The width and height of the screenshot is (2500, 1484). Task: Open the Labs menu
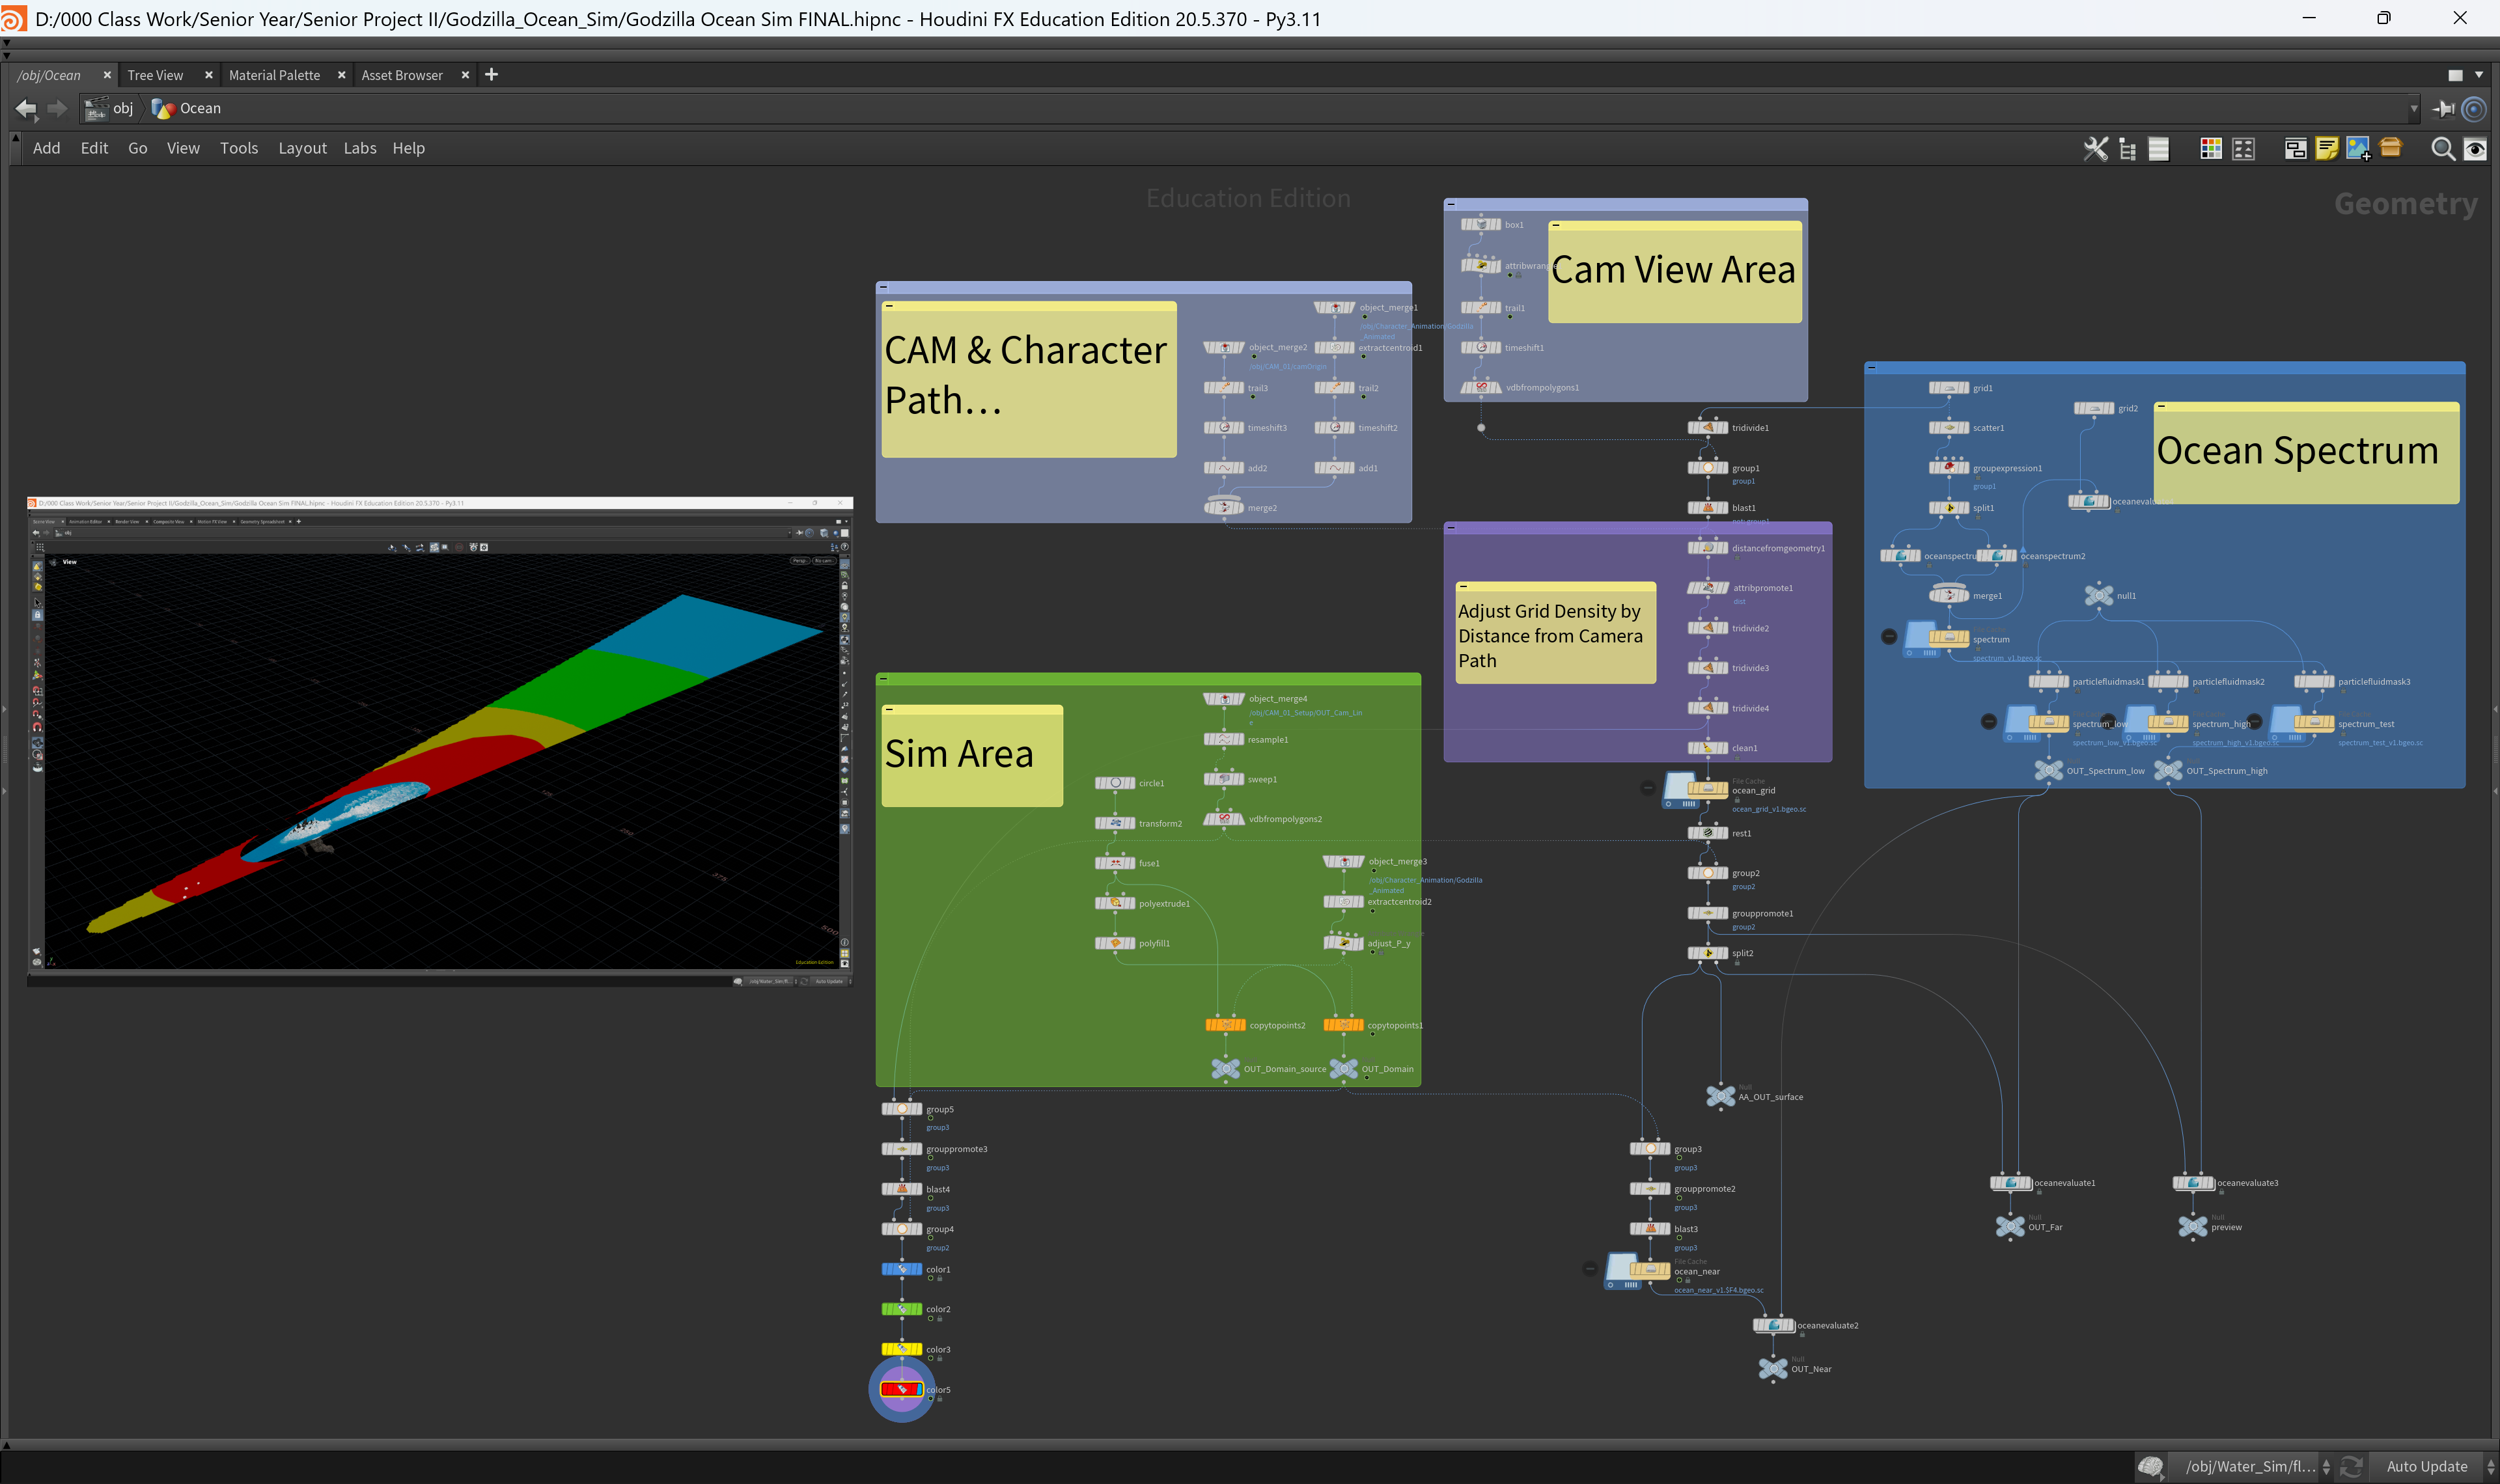pyautogui.click(x=360, y=148)
